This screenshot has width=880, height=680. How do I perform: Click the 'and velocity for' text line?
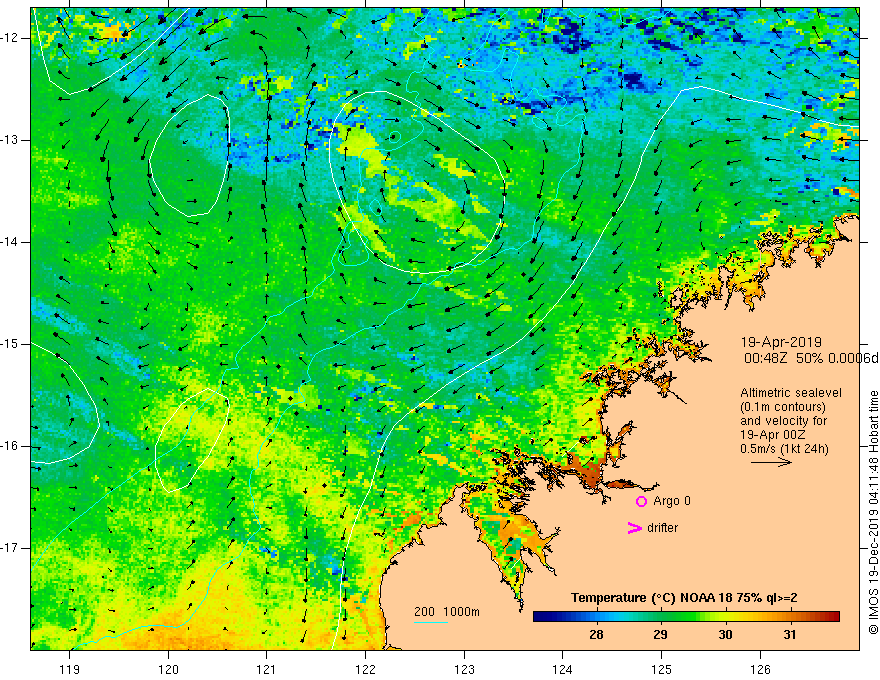point(783,421)
